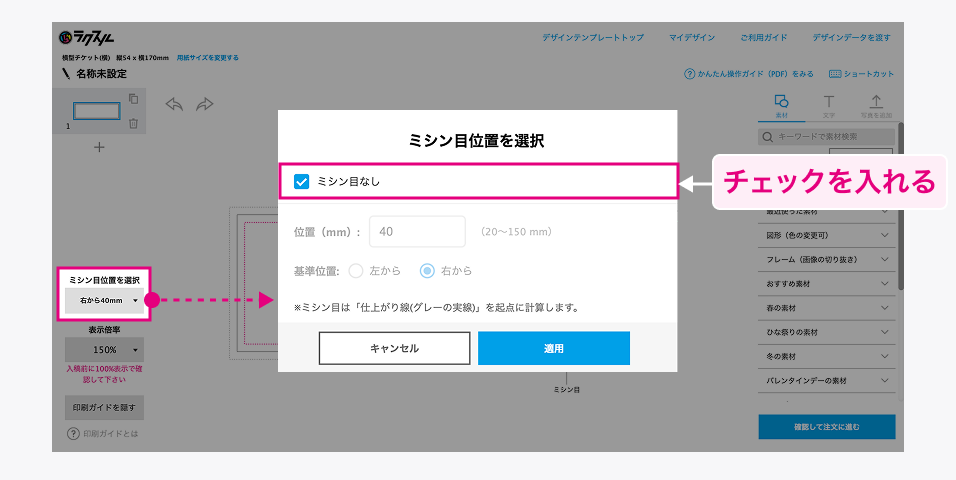Select page 1 thumbnail
This screenshot has height=480, width=956.
tap(96, 111)
